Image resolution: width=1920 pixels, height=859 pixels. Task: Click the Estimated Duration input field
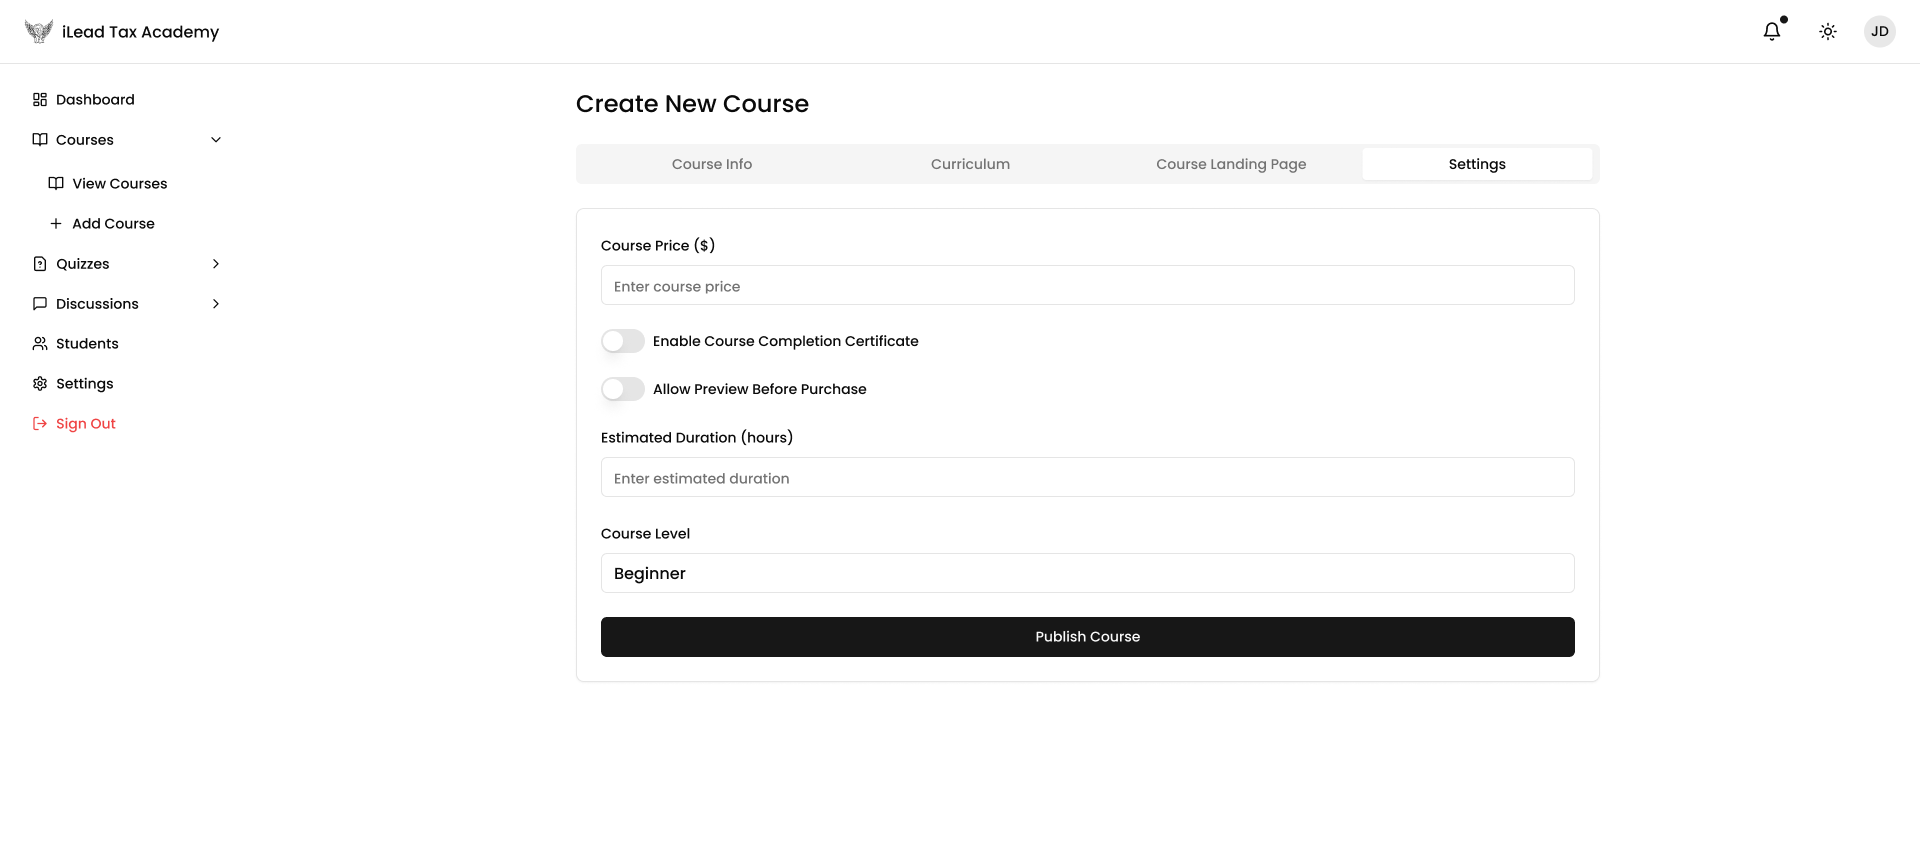point(1087,478)
